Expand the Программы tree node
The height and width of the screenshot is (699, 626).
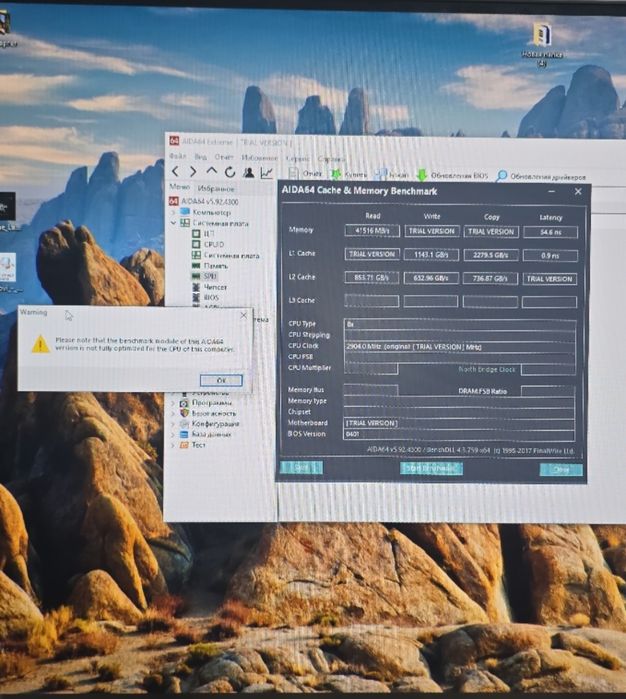coord(173,403)
